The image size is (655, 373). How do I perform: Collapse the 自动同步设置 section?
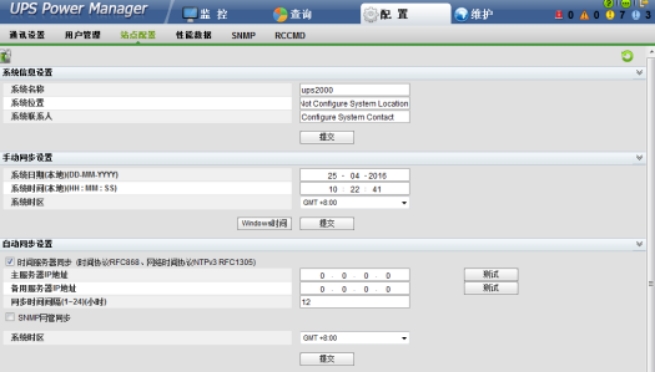pos(639,244)
